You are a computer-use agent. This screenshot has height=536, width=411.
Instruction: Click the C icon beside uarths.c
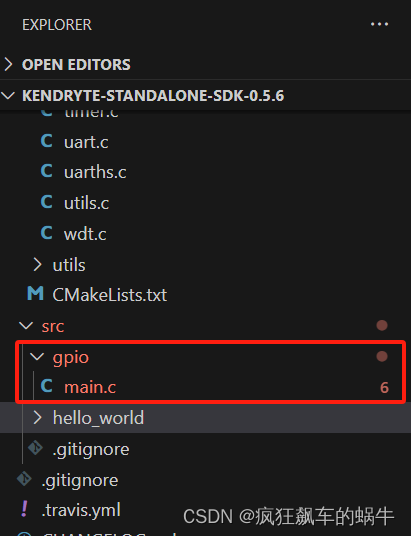pyautogui.click(x=47, y=171)
